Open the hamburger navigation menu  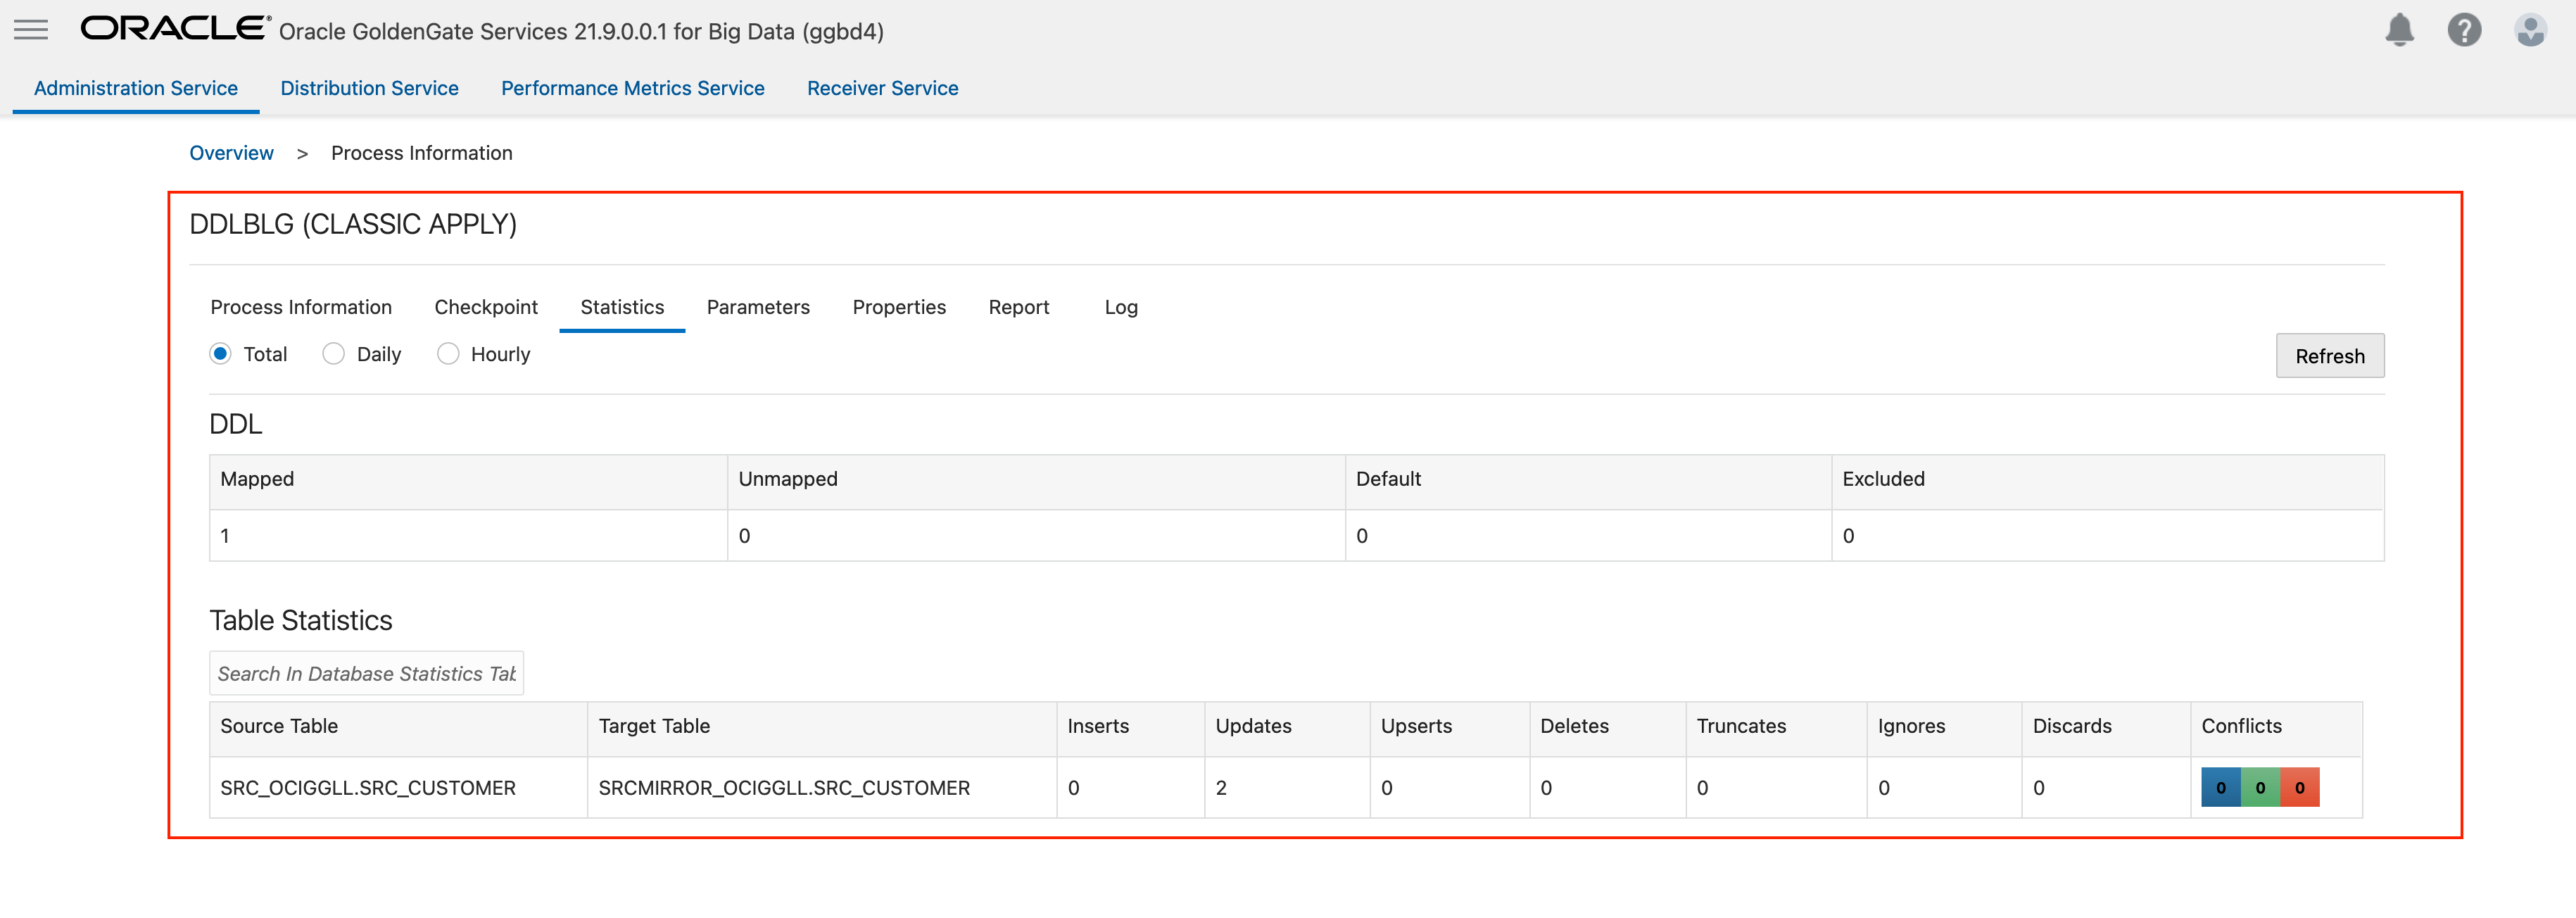[x=31, y=30]
